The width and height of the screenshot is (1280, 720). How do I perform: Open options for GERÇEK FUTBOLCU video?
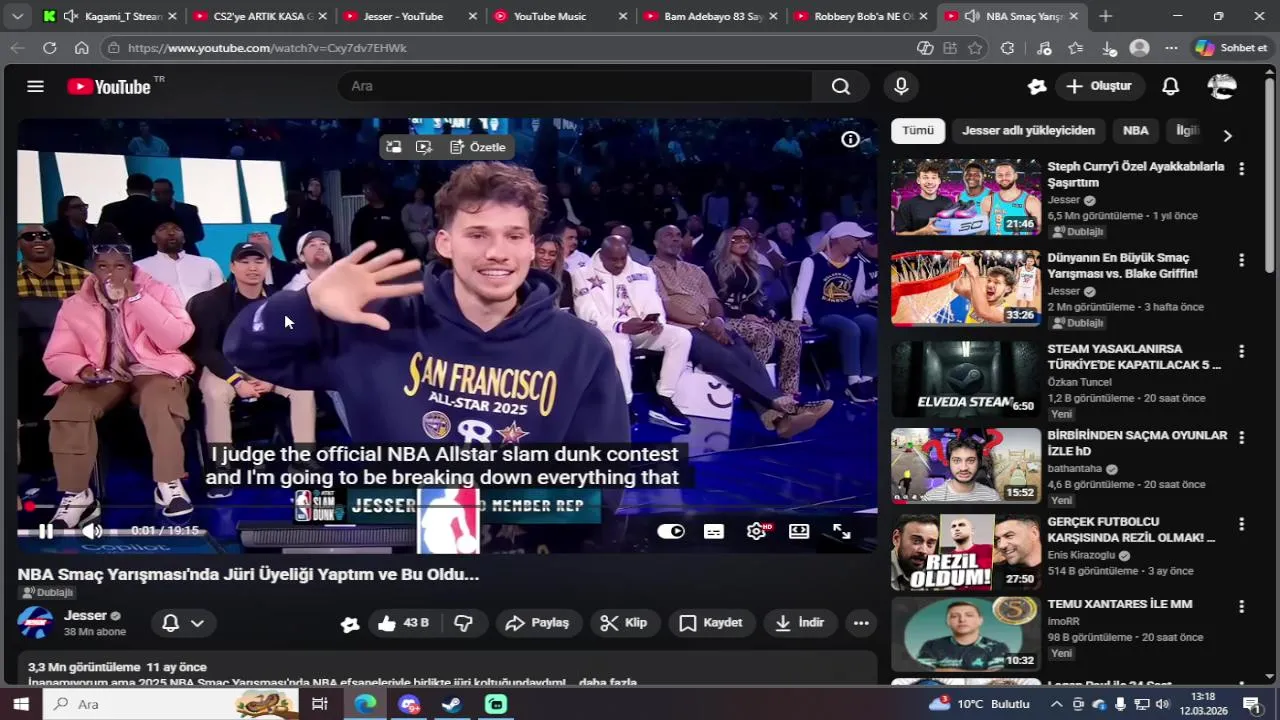point(1241,524)
